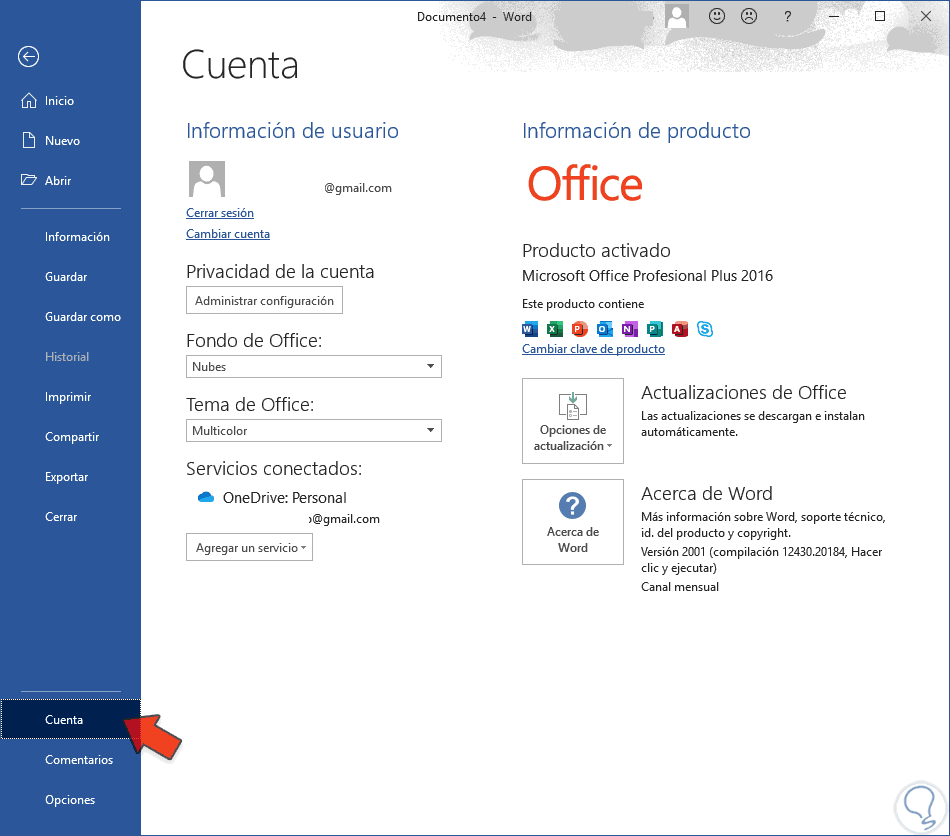Click the PowerPoint app icon
The width and height of the screenshot is (950, 836).
pos(580,329)
